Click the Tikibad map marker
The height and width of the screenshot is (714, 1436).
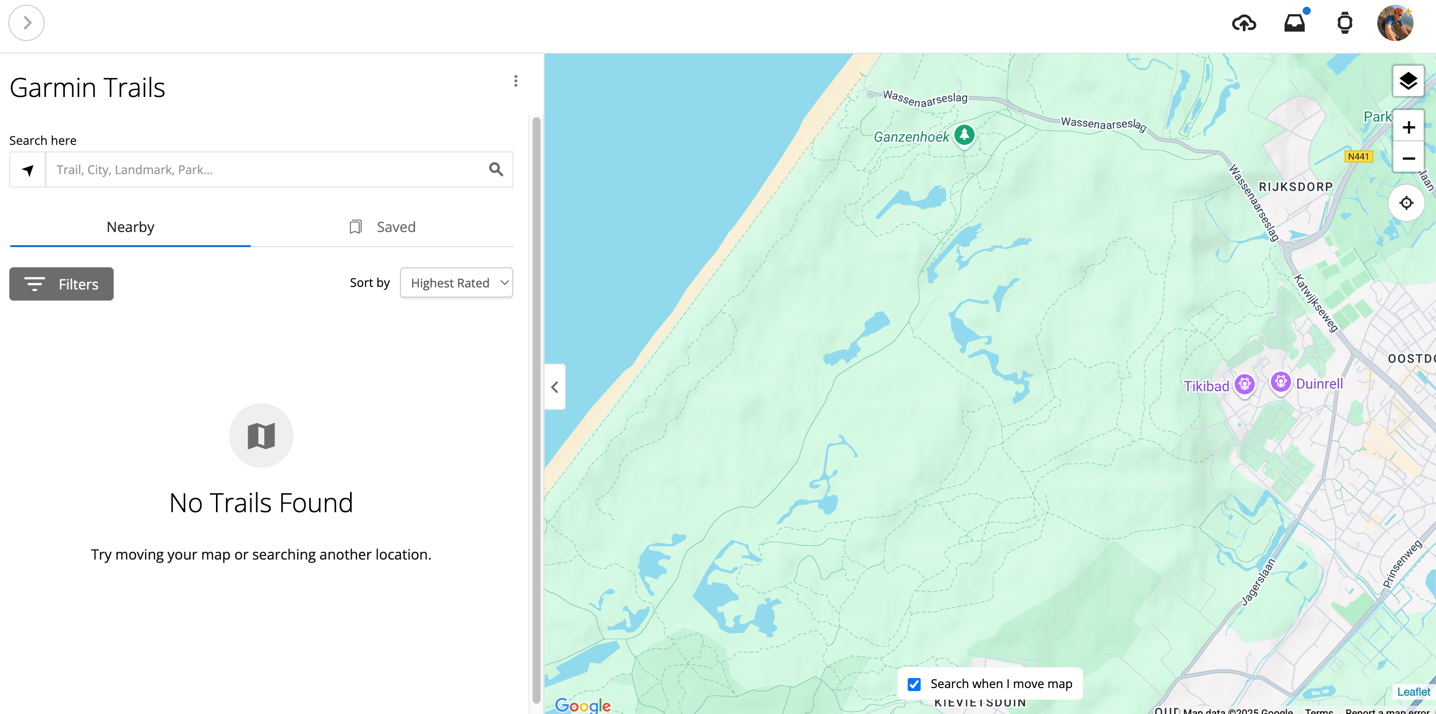pos(1244,385)
